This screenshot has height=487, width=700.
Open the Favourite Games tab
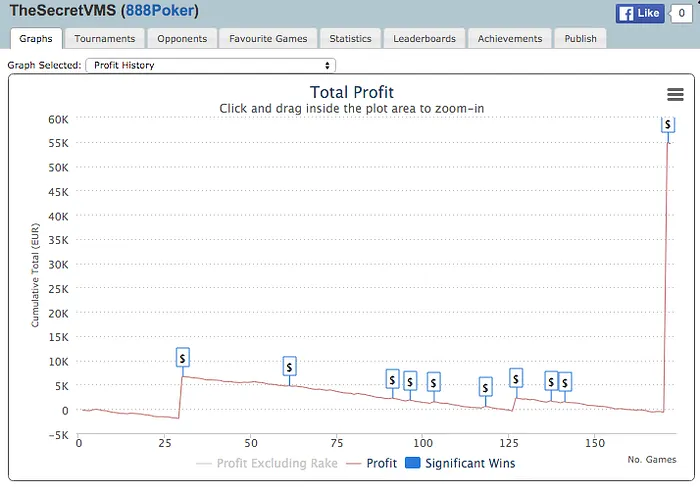(x=271, y=39)
